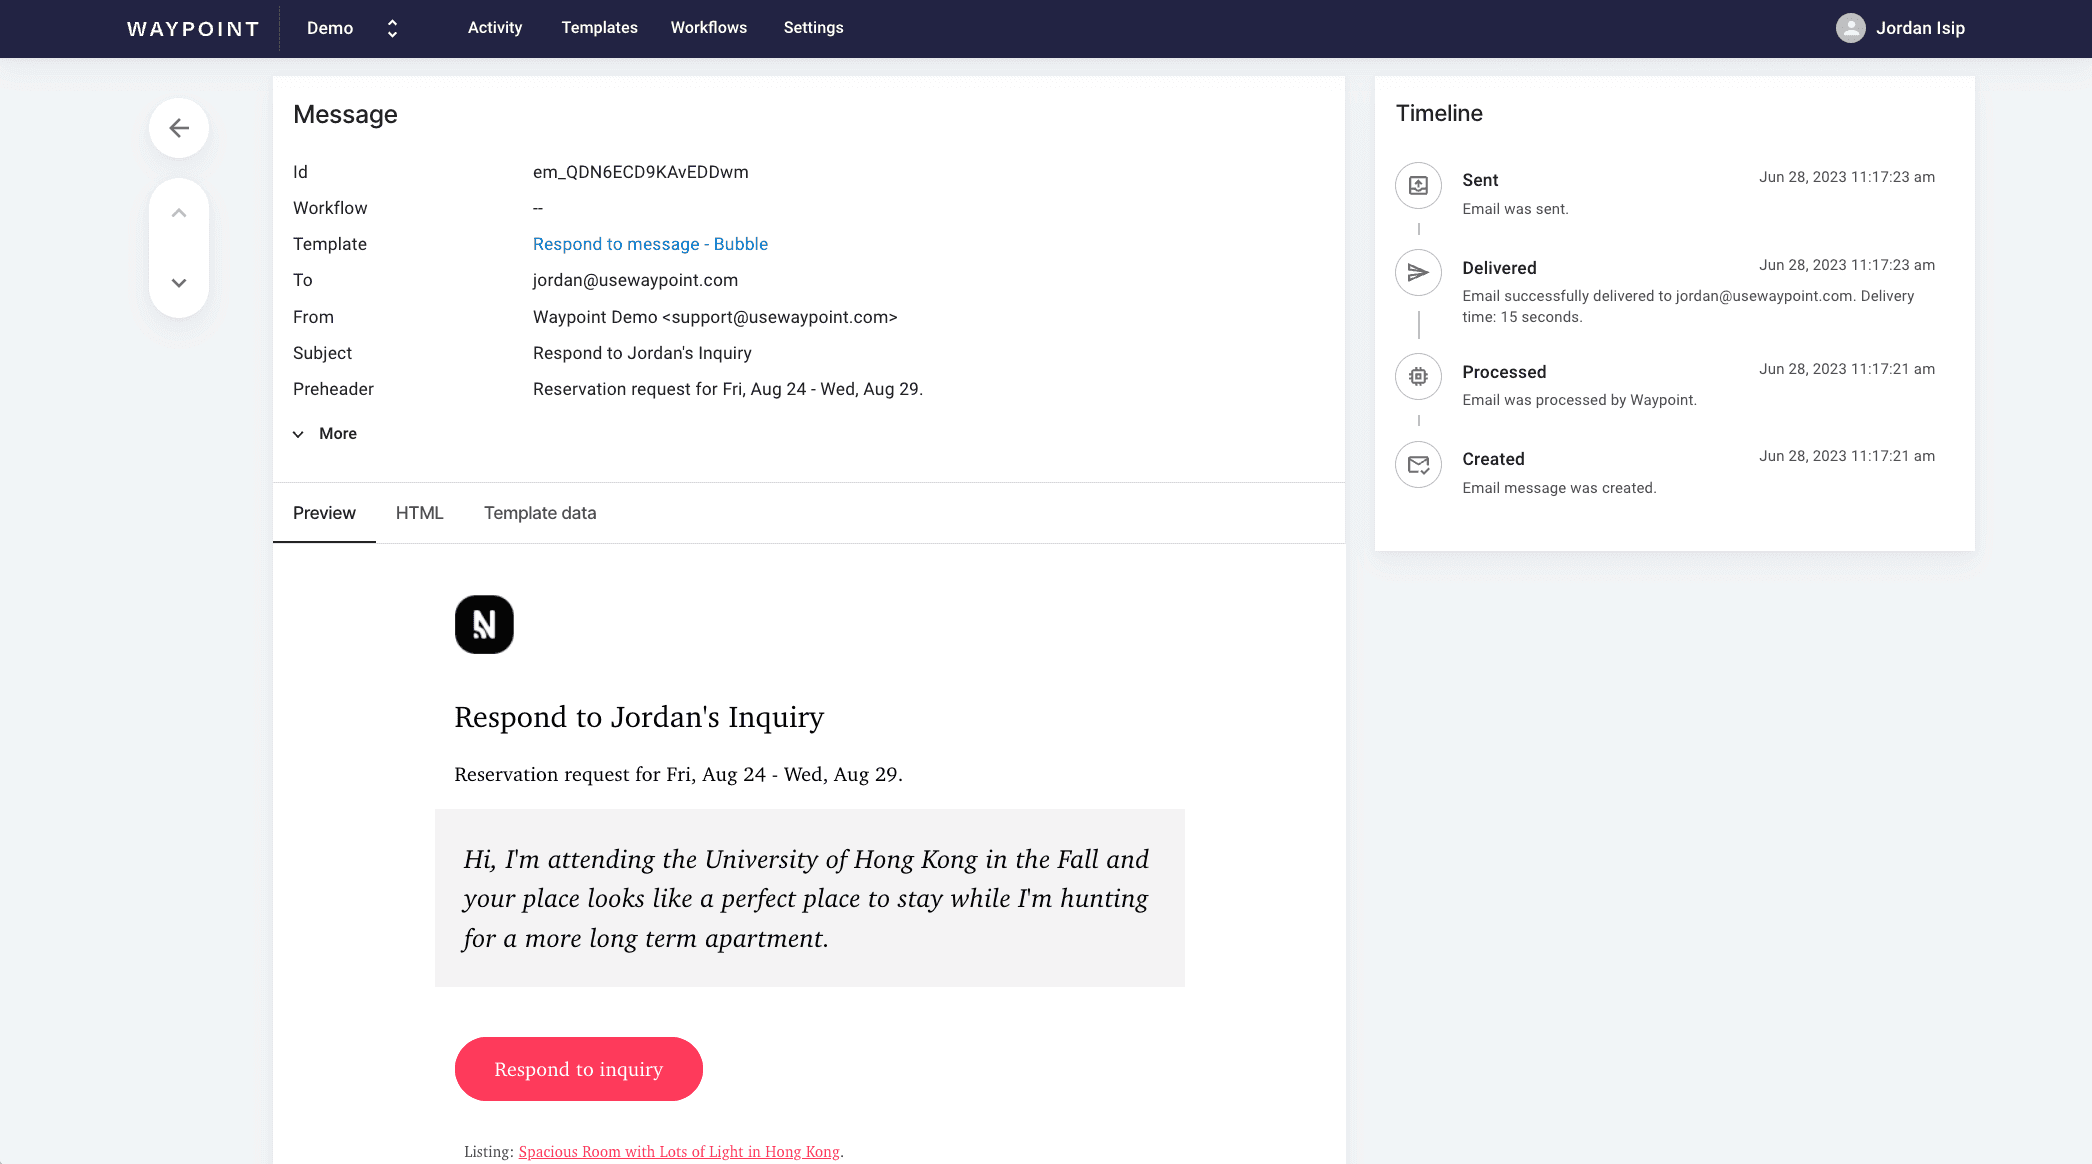Click the Sent timeline icon
Image resolution: width=2092 pixels, height=1164 pixels.
(x=1418, y=185)
